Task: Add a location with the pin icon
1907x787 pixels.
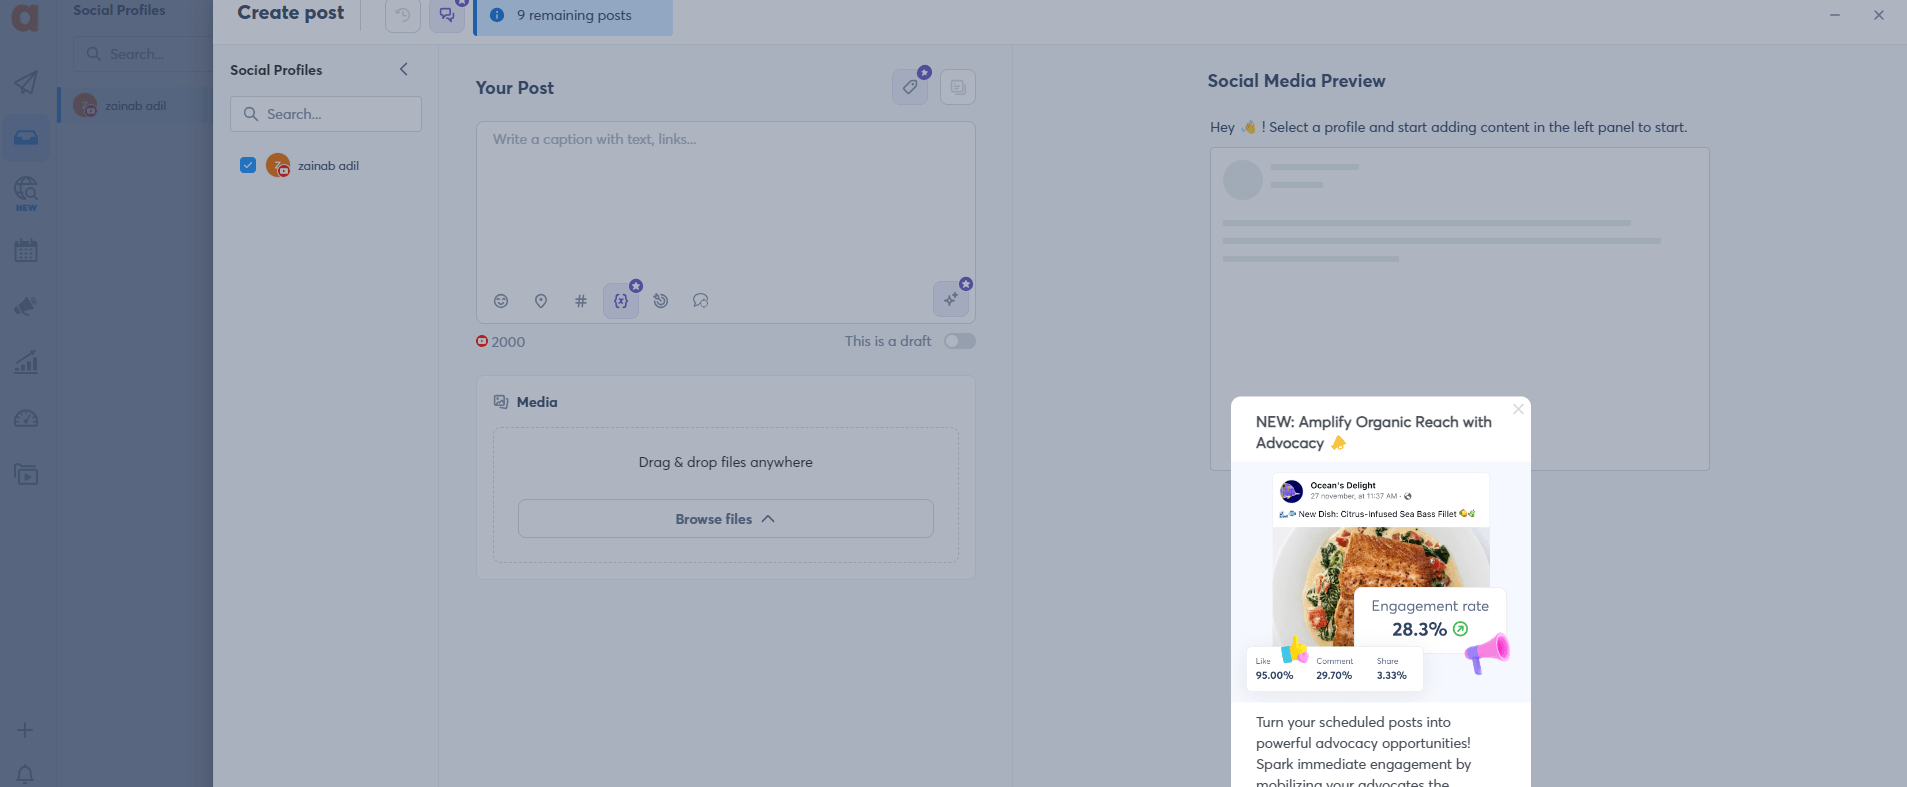Action: (541, 301)
